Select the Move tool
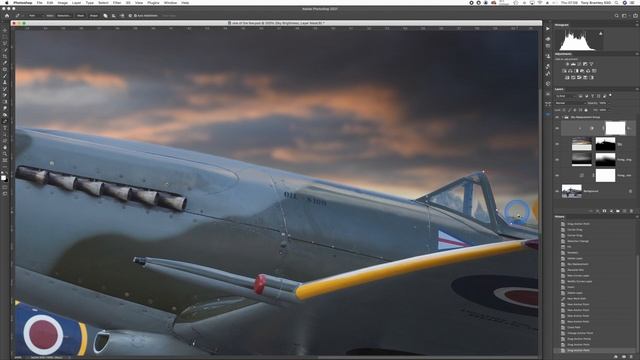The height and width of the screenshot is (360, 640). (5, 30)
